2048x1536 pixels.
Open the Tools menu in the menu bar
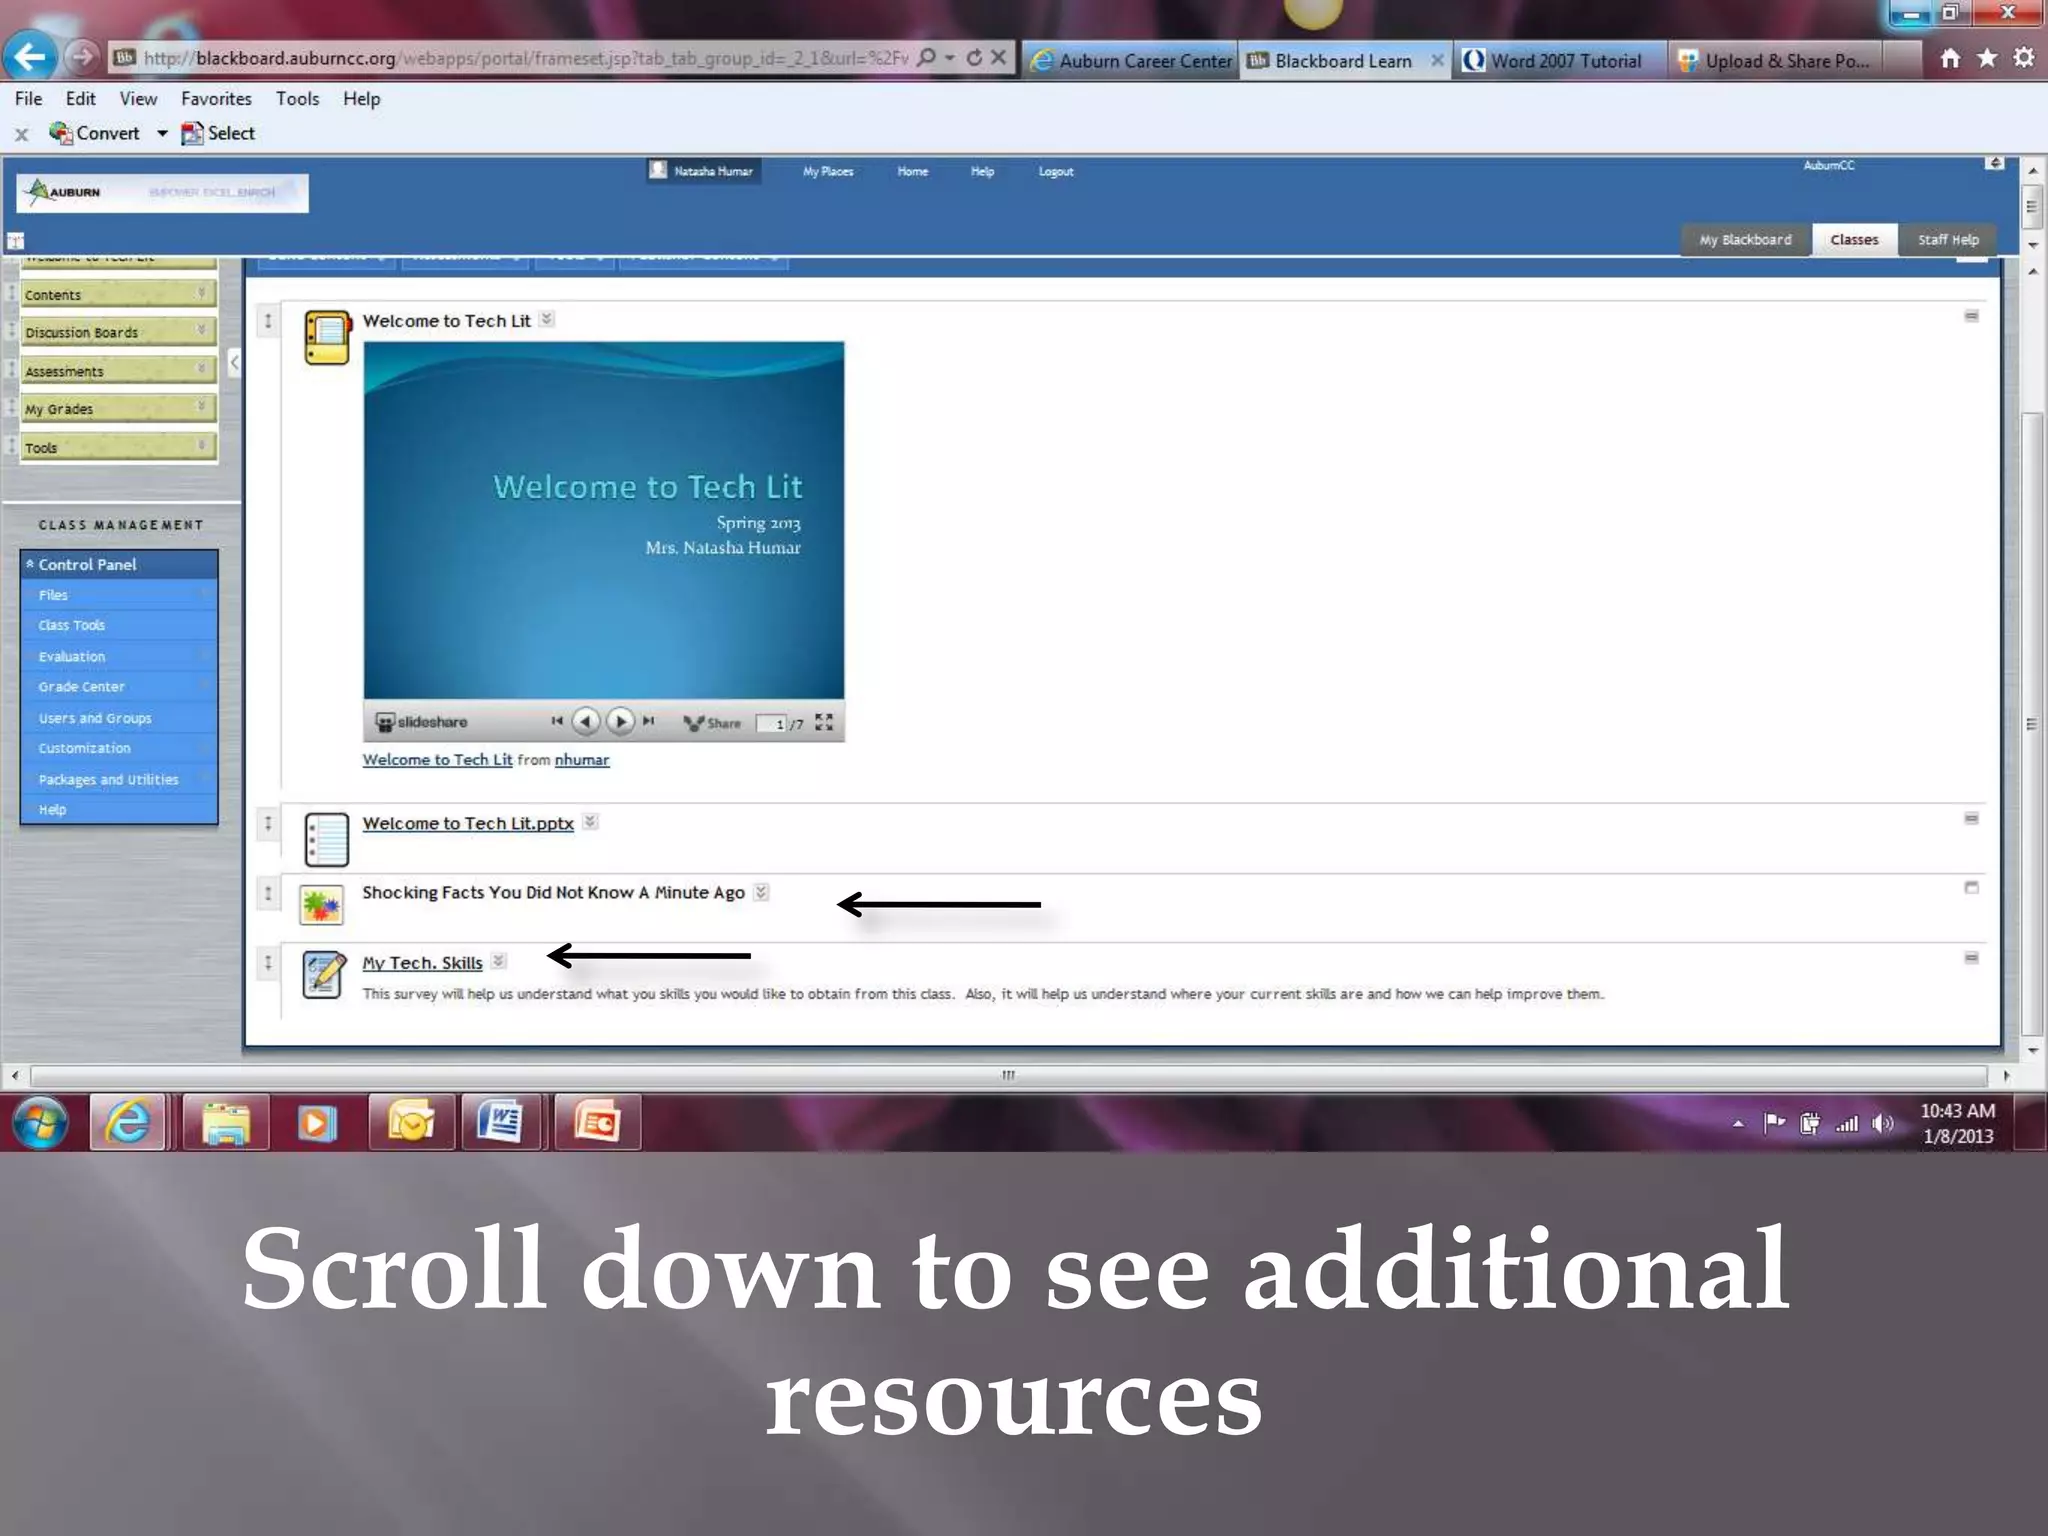coord(297,98)
